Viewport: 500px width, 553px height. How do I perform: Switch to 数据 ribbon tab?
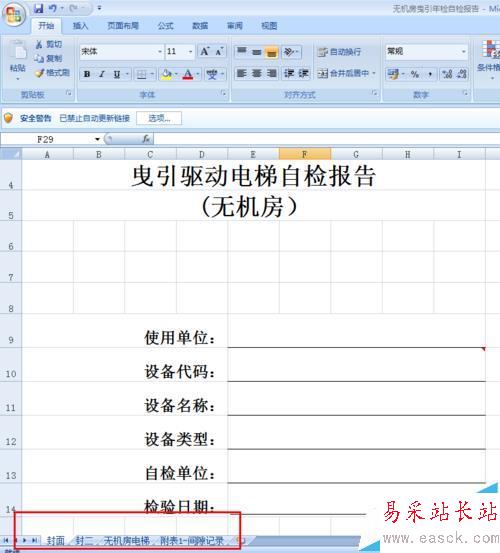click(x=200, y=26)
